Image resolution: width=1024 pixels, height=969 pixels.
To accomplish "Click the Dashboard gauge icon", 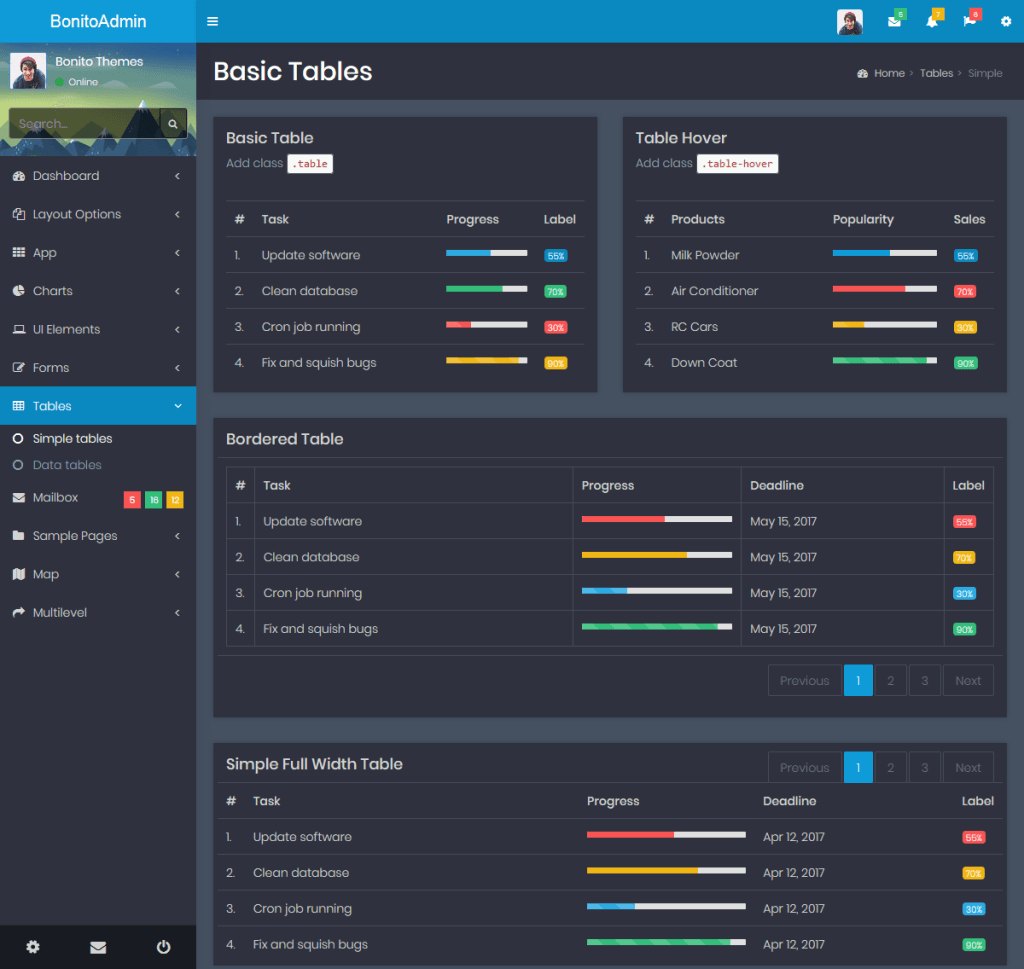I will (x=19, y=176).
